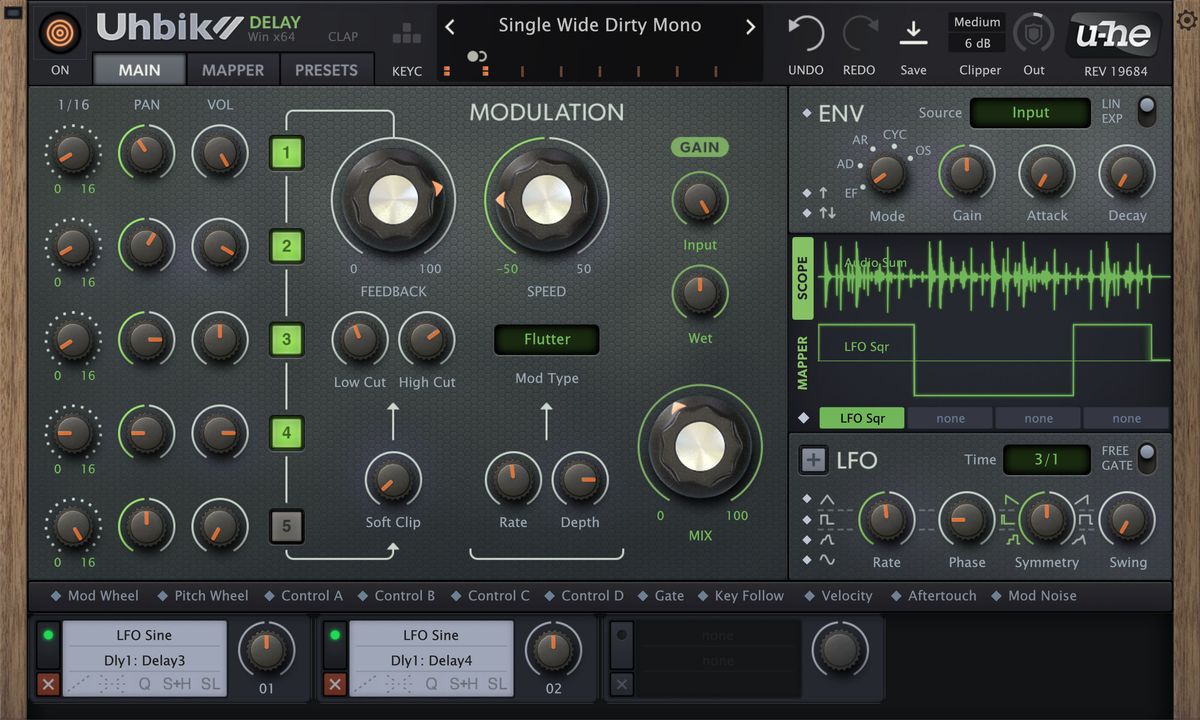Screen dimensions: 1200x720
Task: Go to the next preset arrow
Action: click(750, 27)
